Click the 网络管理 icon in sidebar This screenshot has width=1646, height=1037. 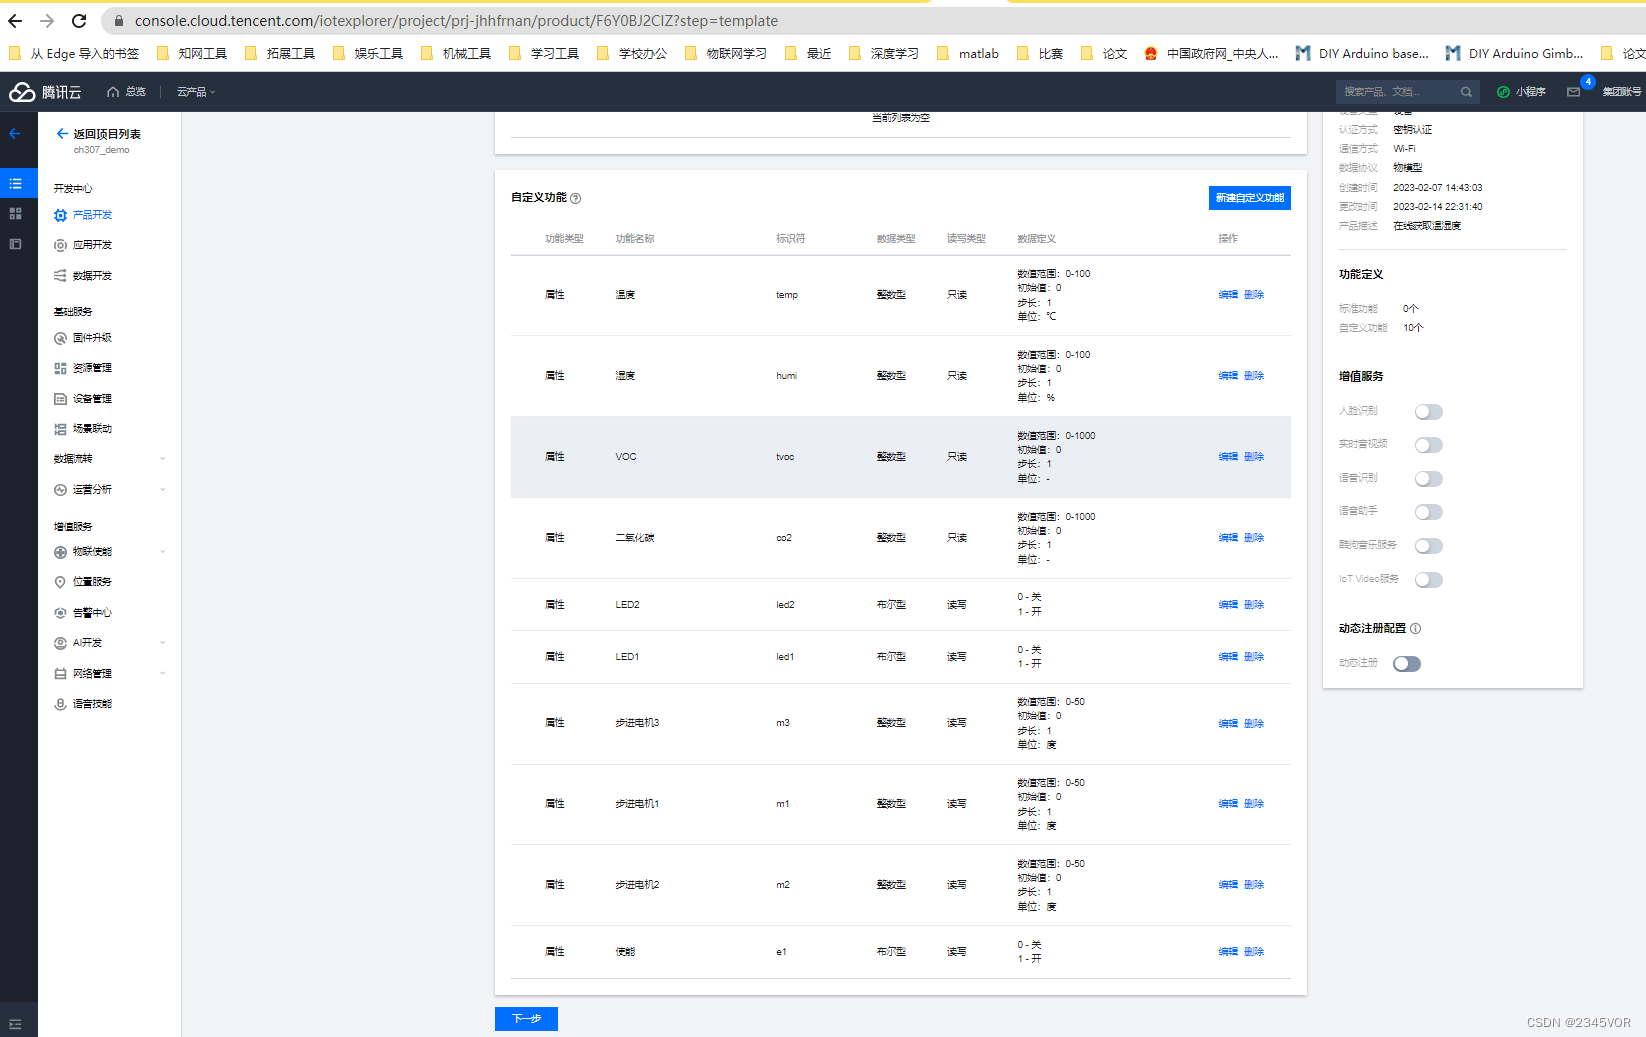point(60,674)
